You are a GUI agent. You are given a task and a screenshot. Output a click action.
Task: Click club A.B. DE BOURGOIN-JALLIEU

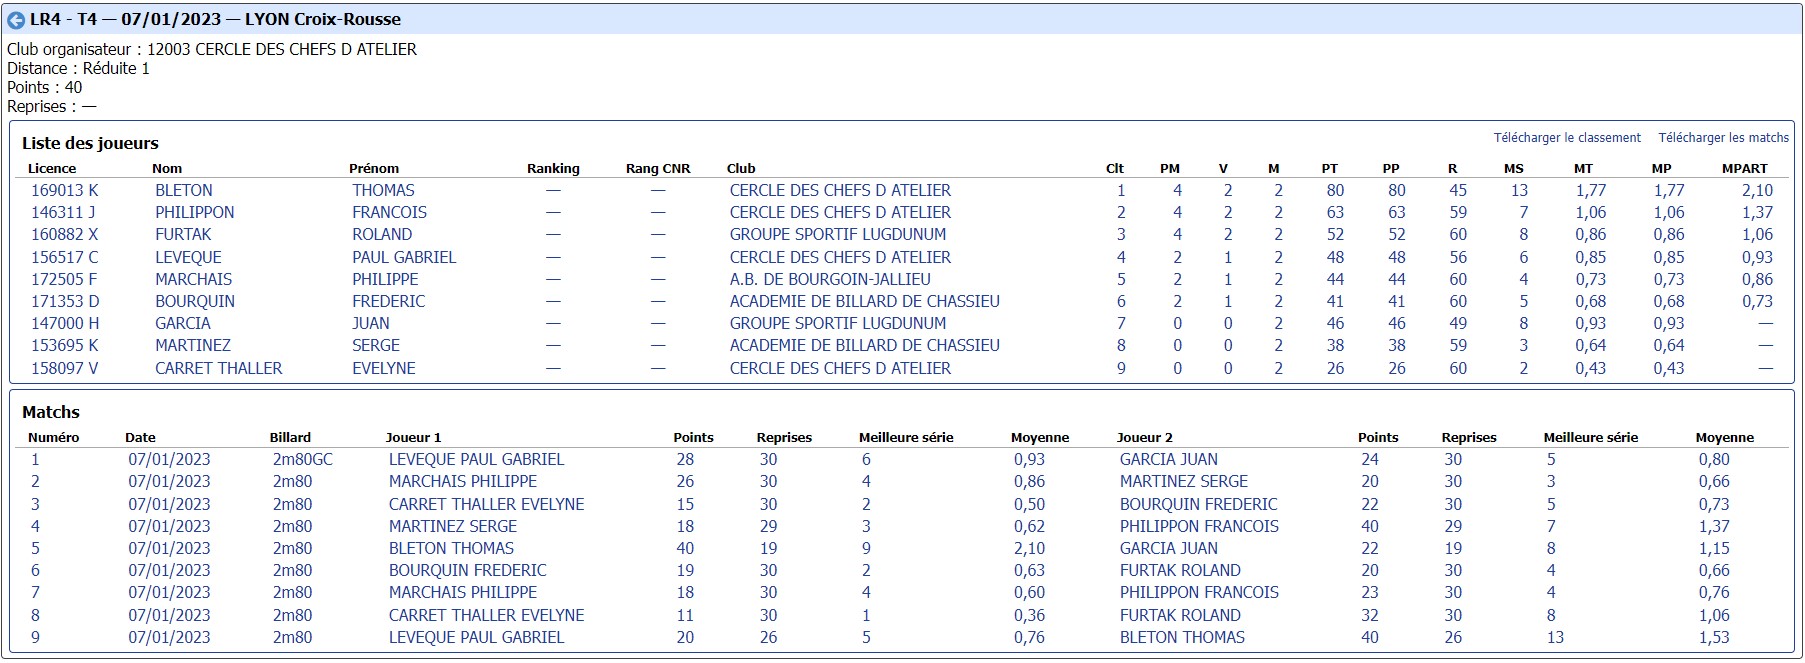tap(830, 279)
